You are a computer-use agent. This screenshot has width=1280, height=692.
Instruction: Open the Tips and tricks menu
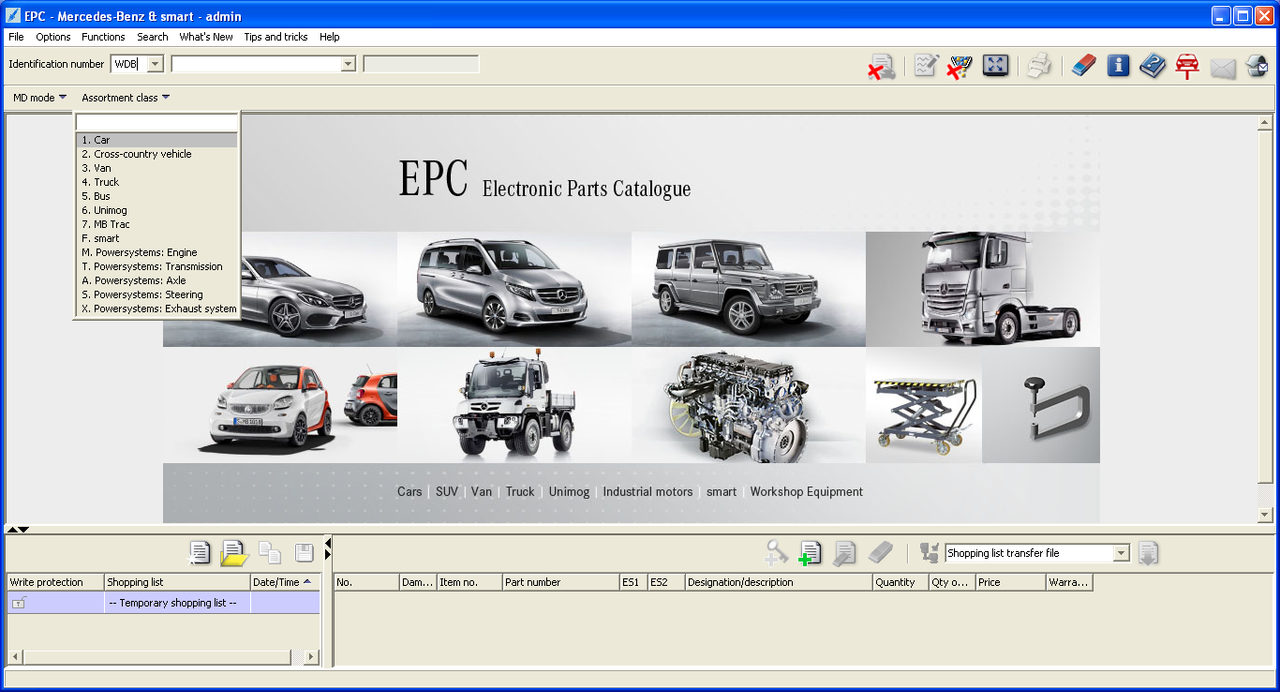[276, 37]
